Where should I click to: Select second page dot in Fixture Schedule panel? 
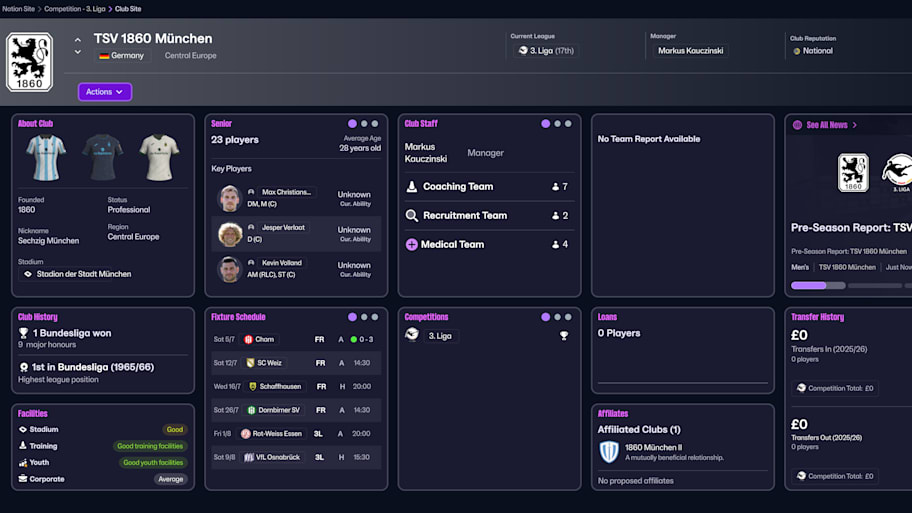[364, 317]
